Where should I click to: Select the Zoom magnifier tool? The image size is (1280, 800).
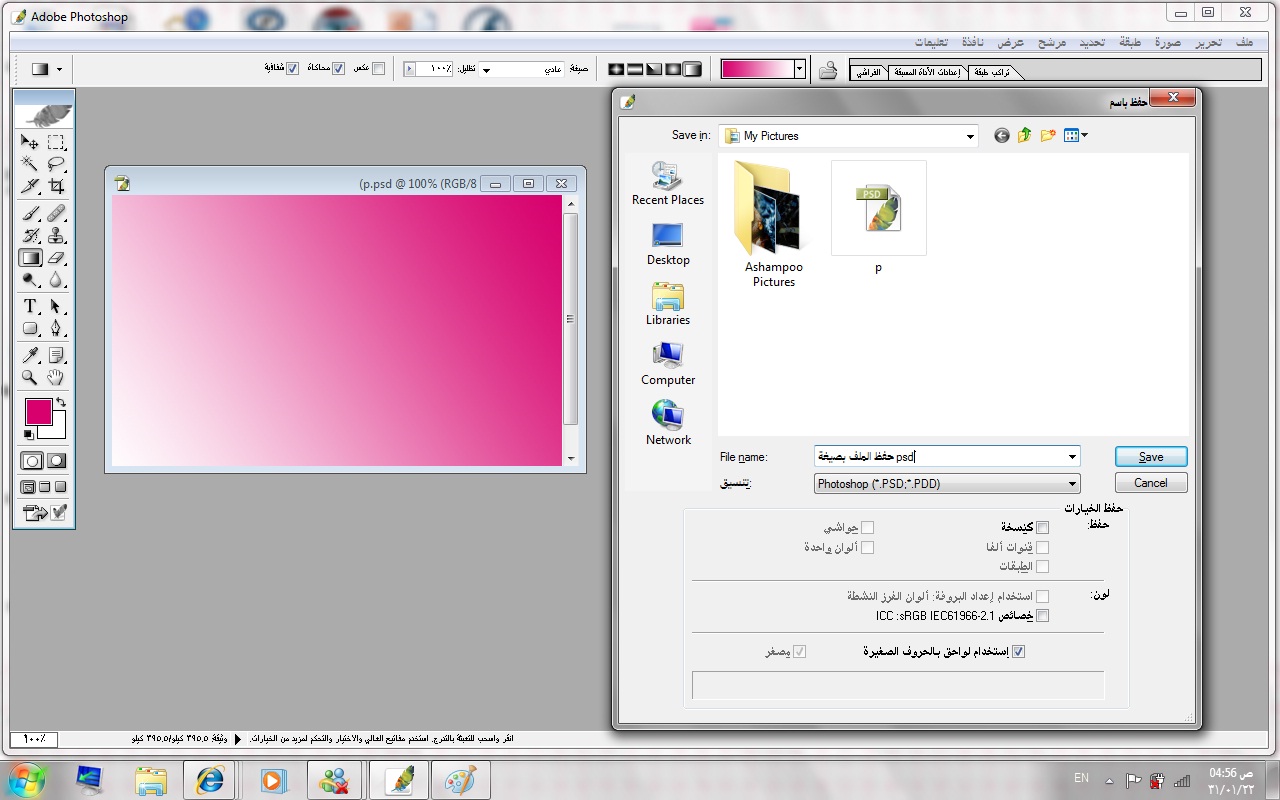click(30, 377)
